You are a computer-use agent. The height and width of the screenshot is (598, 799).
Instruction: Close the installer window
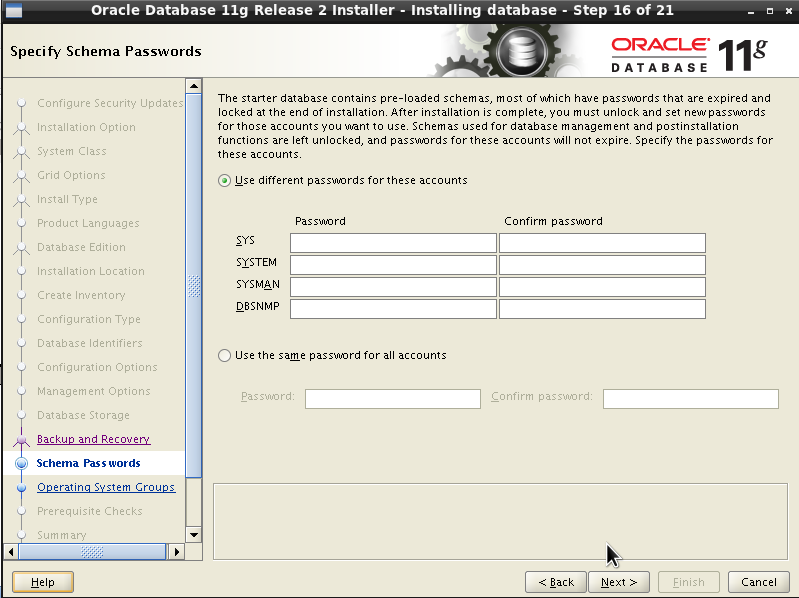coord(788,11)
